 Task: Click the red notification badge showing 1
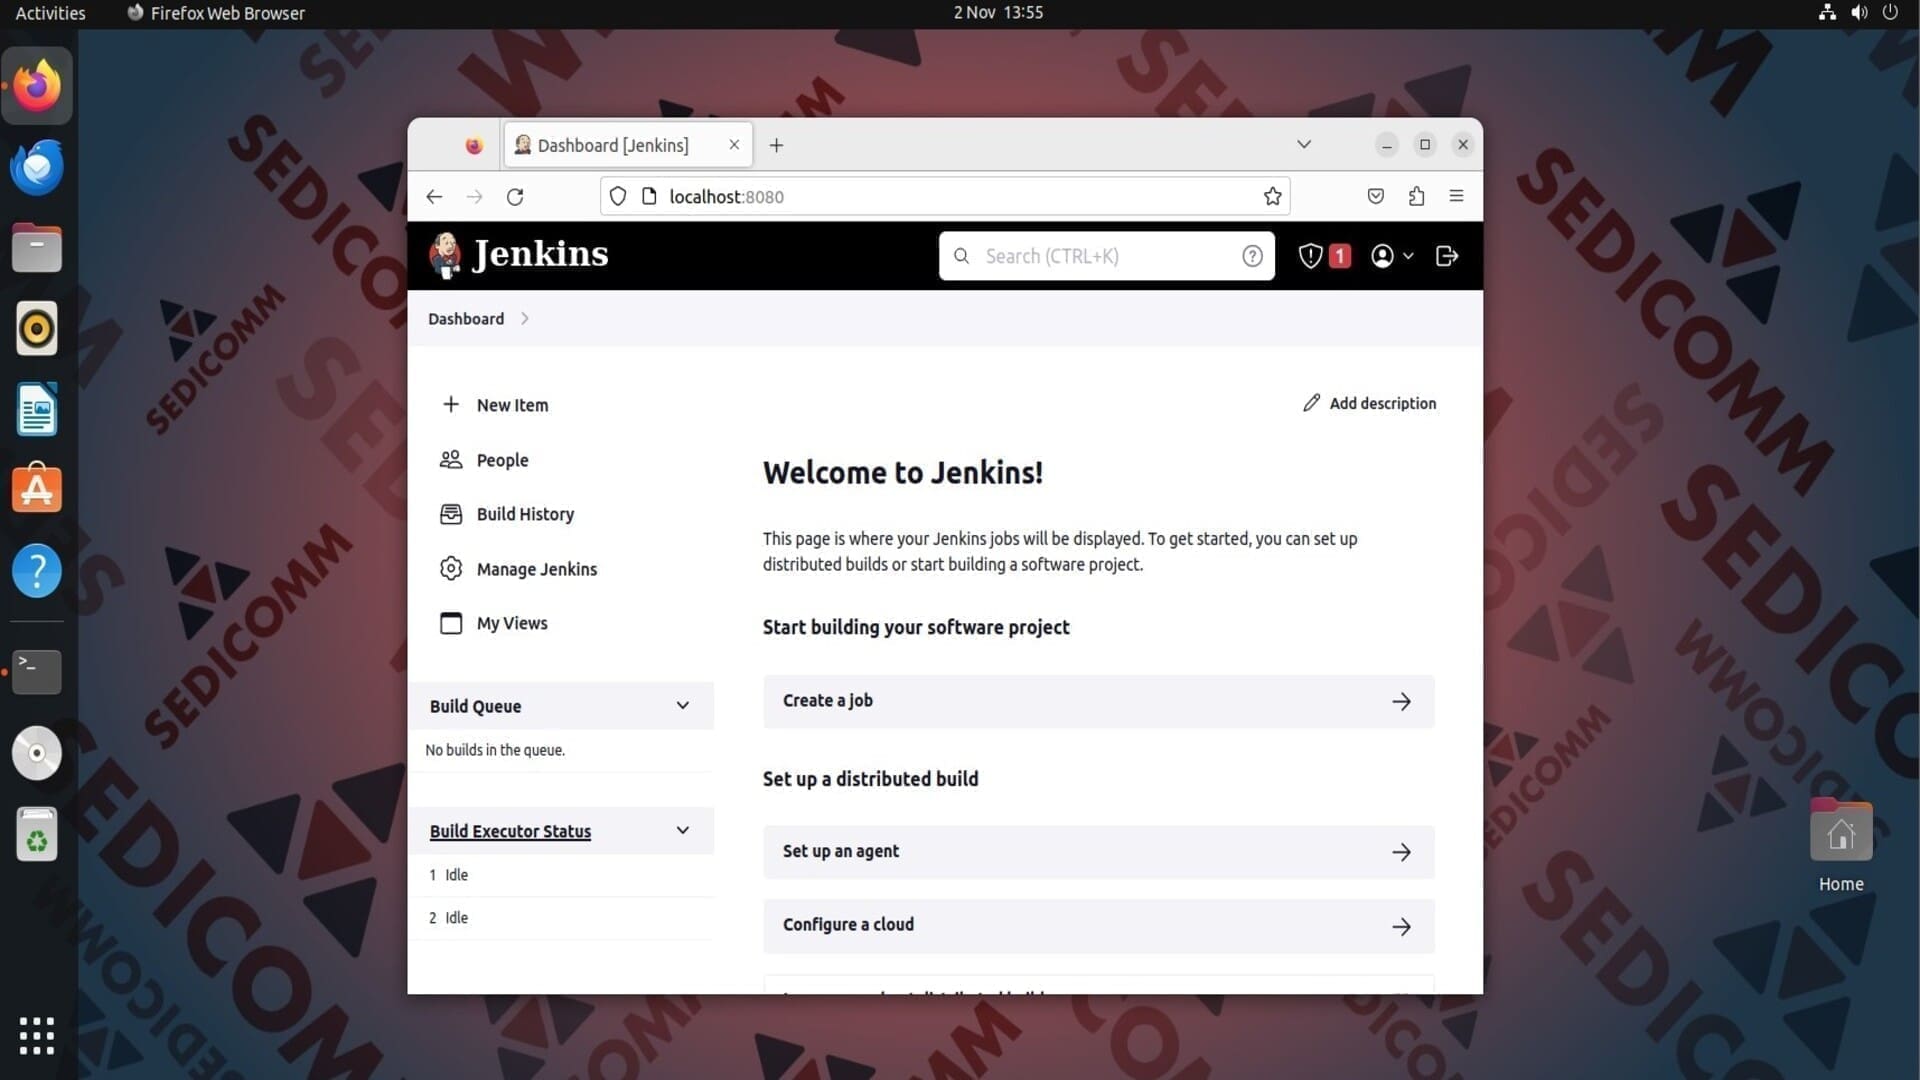1340,256
